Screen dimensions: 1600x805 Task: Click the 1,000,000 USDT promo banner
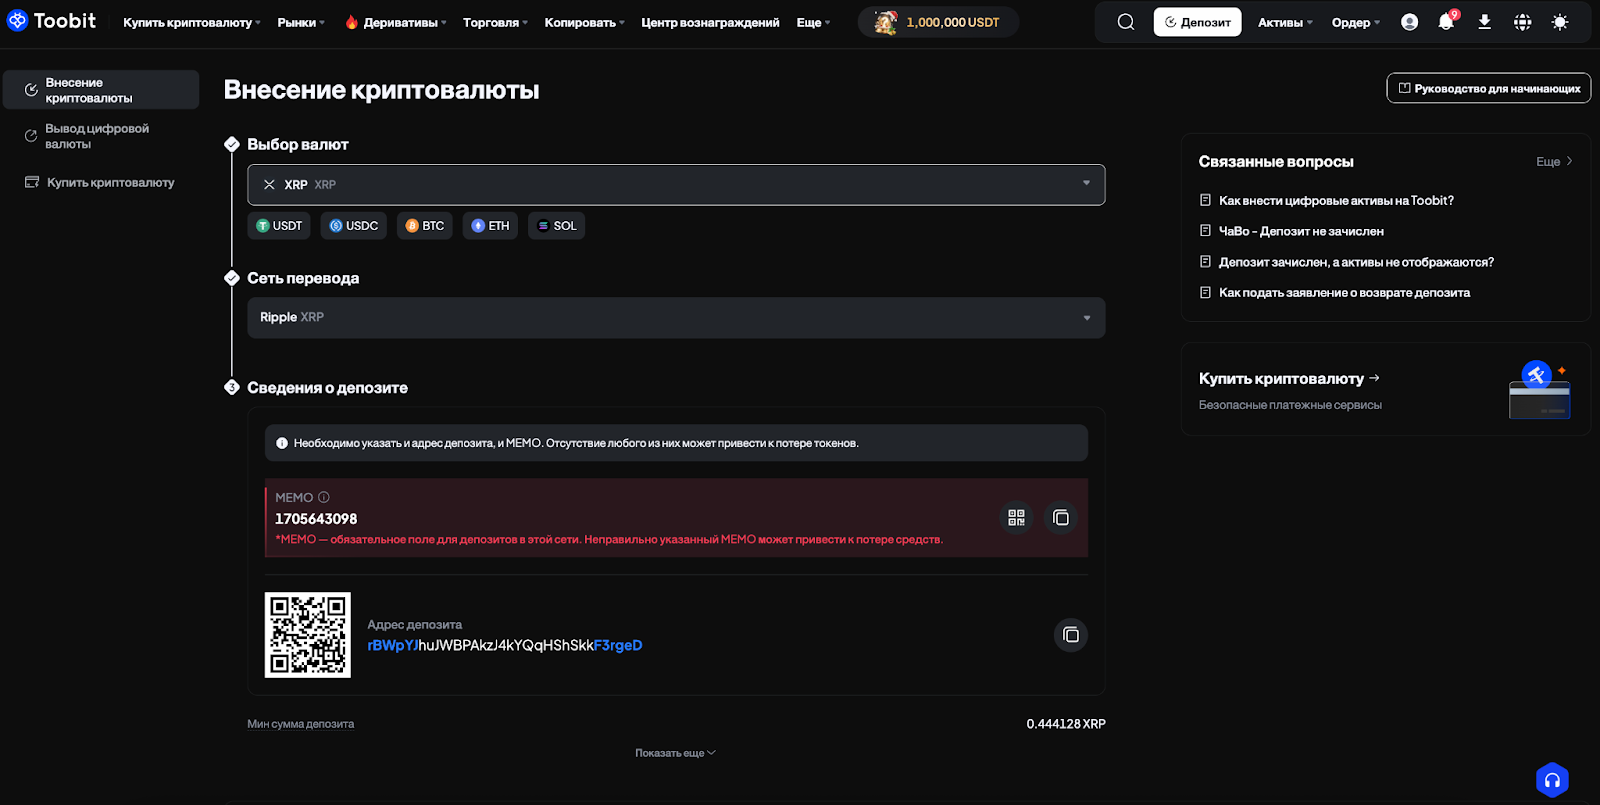point(938,22)
